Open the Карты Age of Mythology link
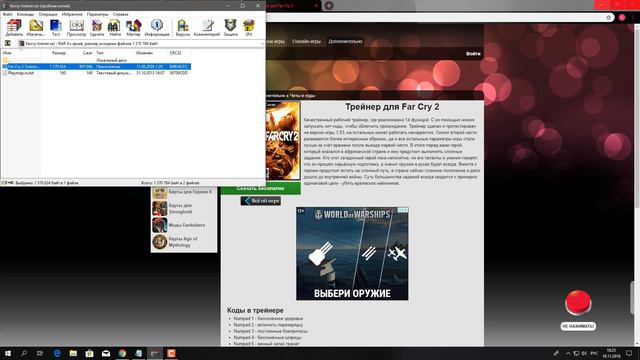This screenshot has height=360, width=640. click(184, 242)
